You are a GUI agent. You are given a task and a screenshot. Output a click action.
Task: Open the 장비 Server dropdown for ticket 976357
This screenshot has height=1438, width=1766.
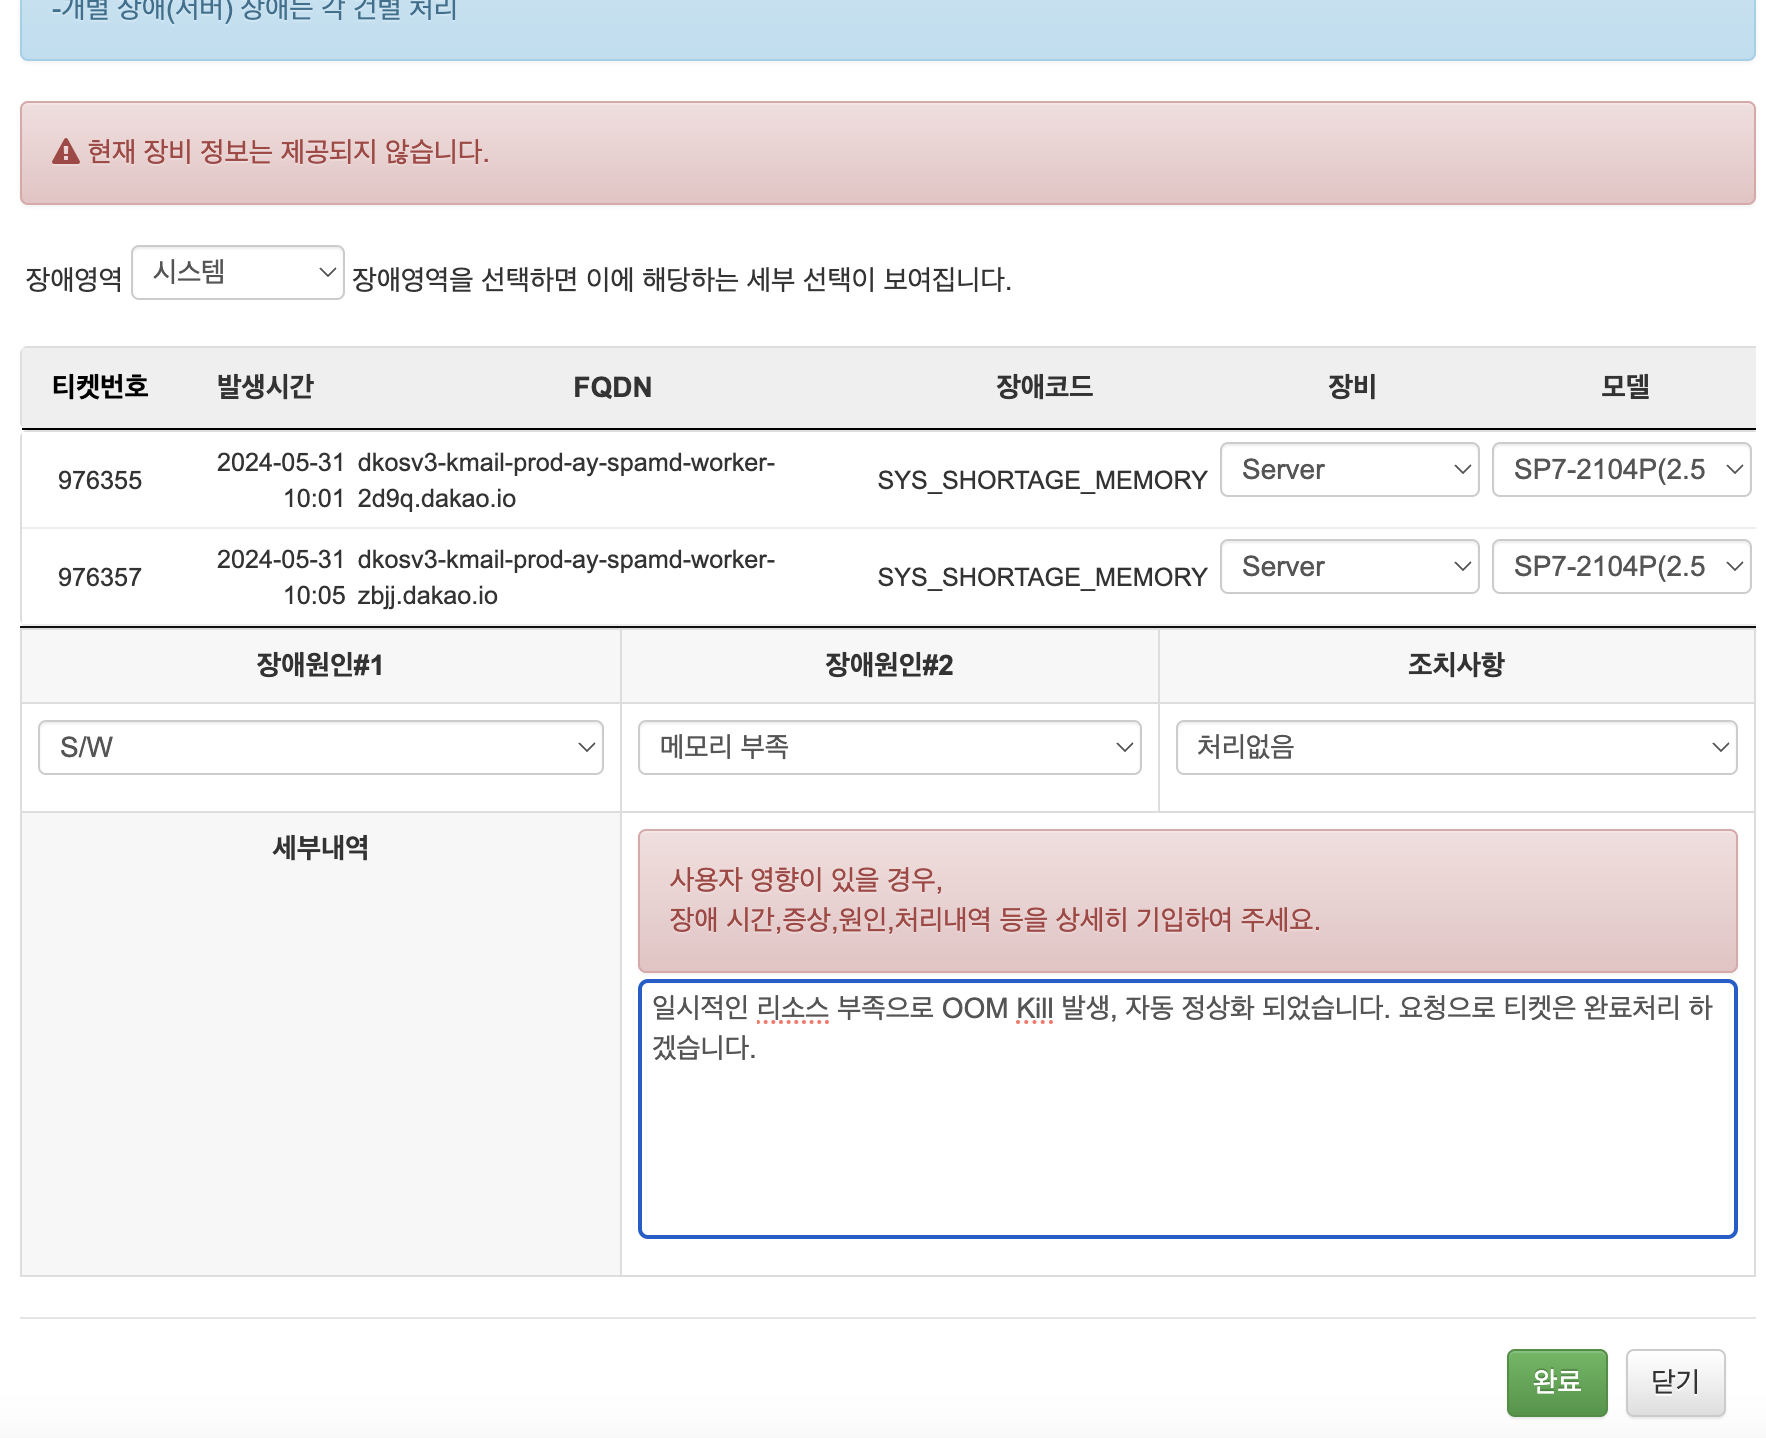pyautogui.click(x=1350, y=567)
